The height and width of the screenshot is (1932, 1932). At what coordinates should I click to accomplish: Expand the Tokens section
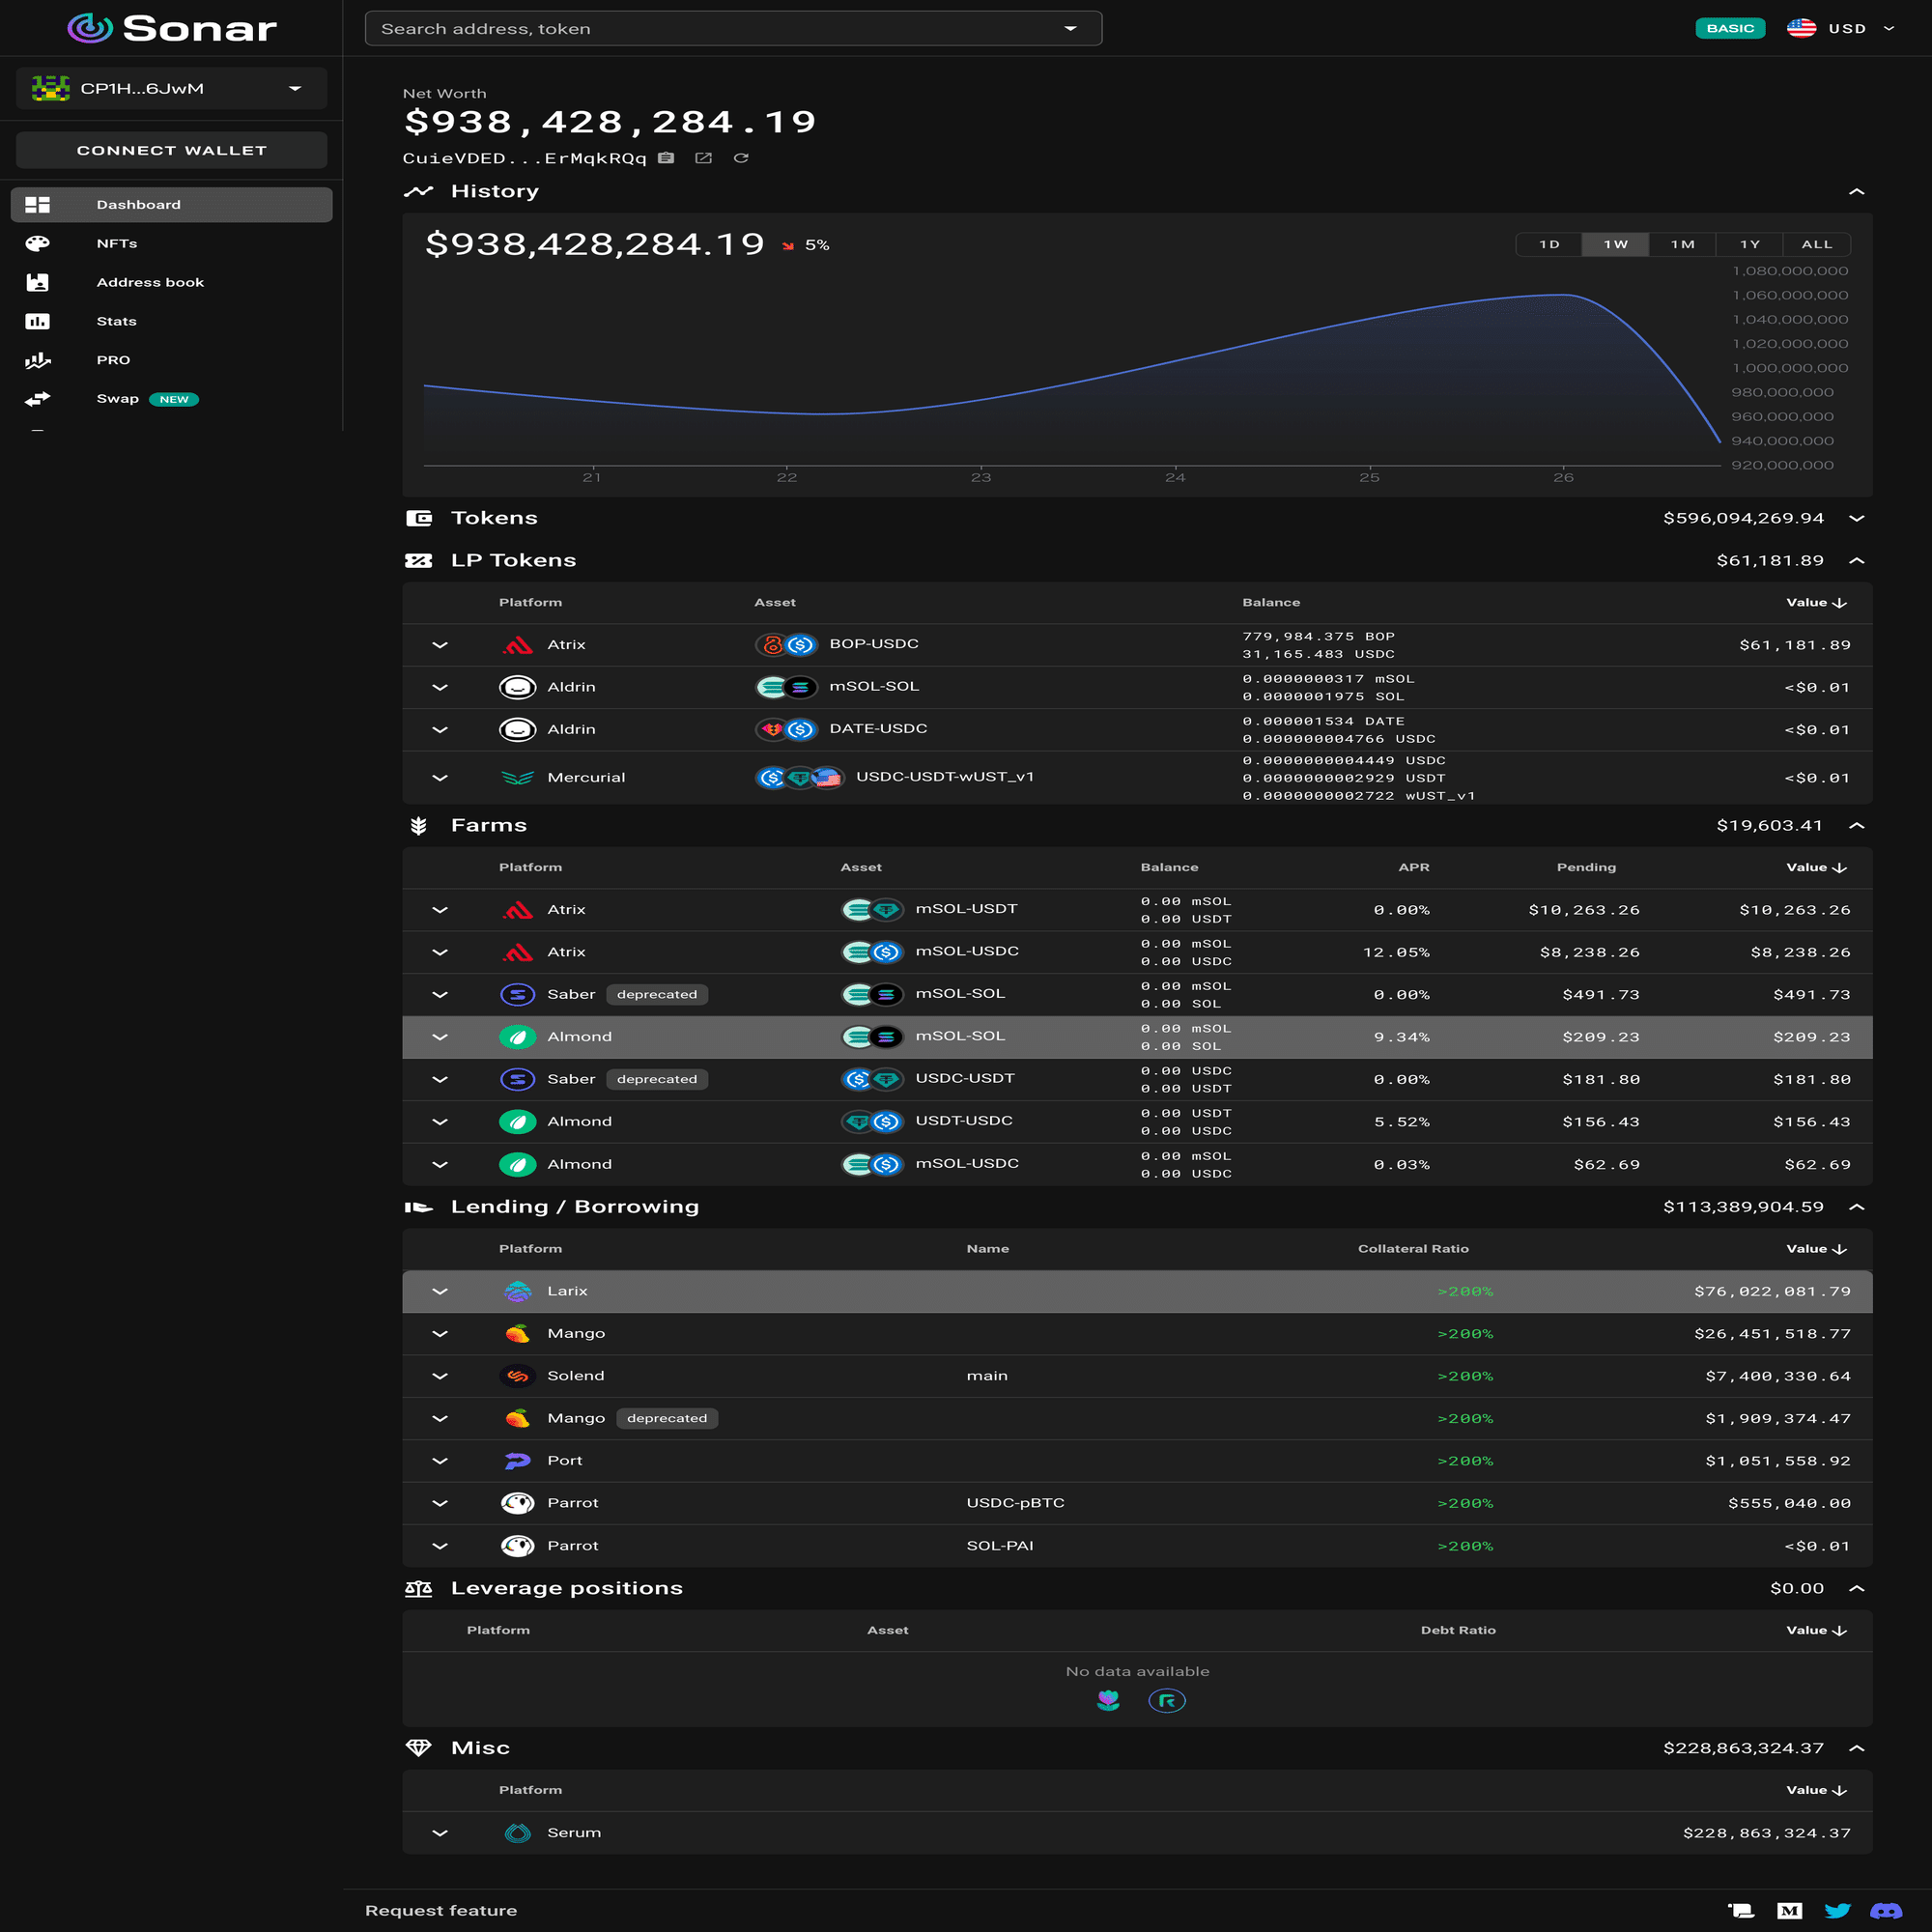pos(1856,518)
